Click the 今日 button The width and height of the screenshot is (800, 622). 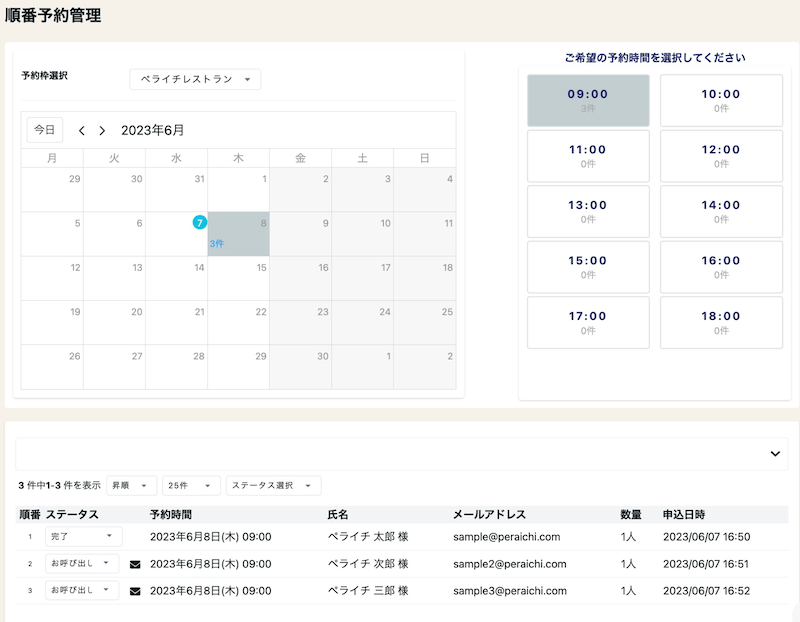point(44,130)
